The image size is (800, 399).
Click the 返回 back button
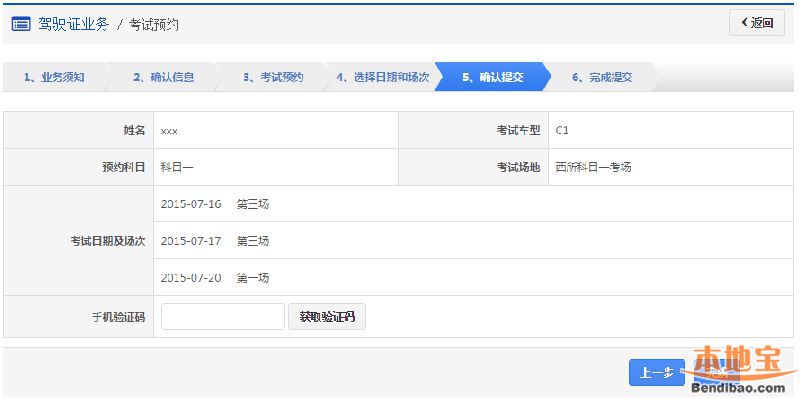point(757,22)
